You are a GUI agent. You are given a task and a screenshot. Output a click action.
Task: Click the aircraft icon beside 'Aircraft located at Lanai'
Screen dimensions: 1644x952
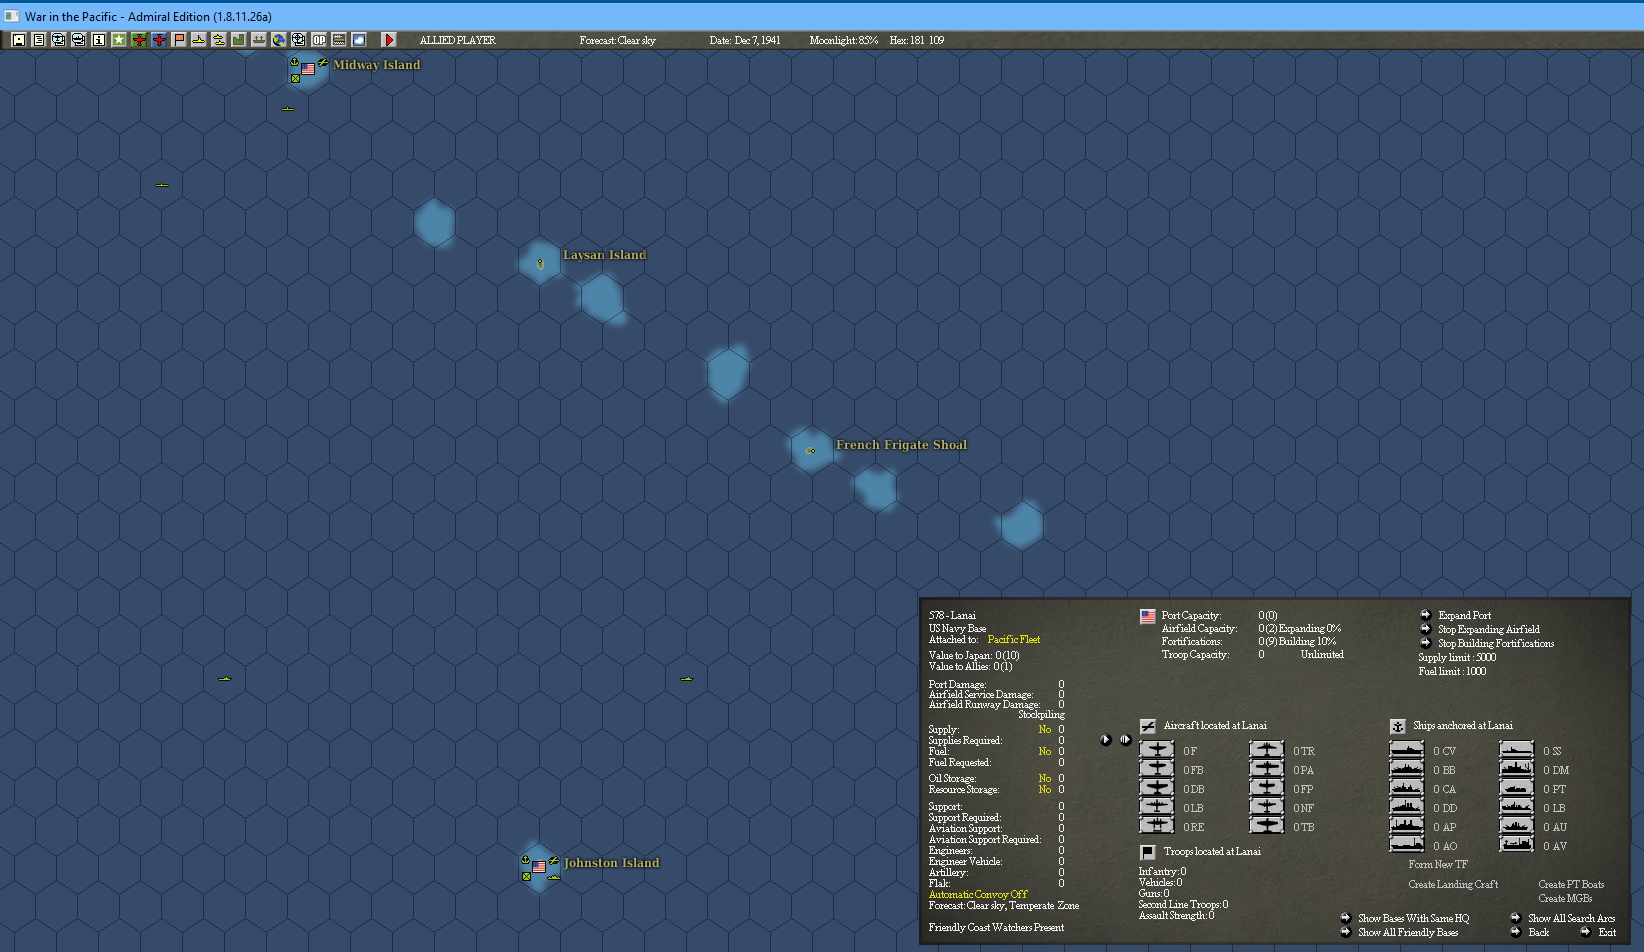(x=1148, y=726)
